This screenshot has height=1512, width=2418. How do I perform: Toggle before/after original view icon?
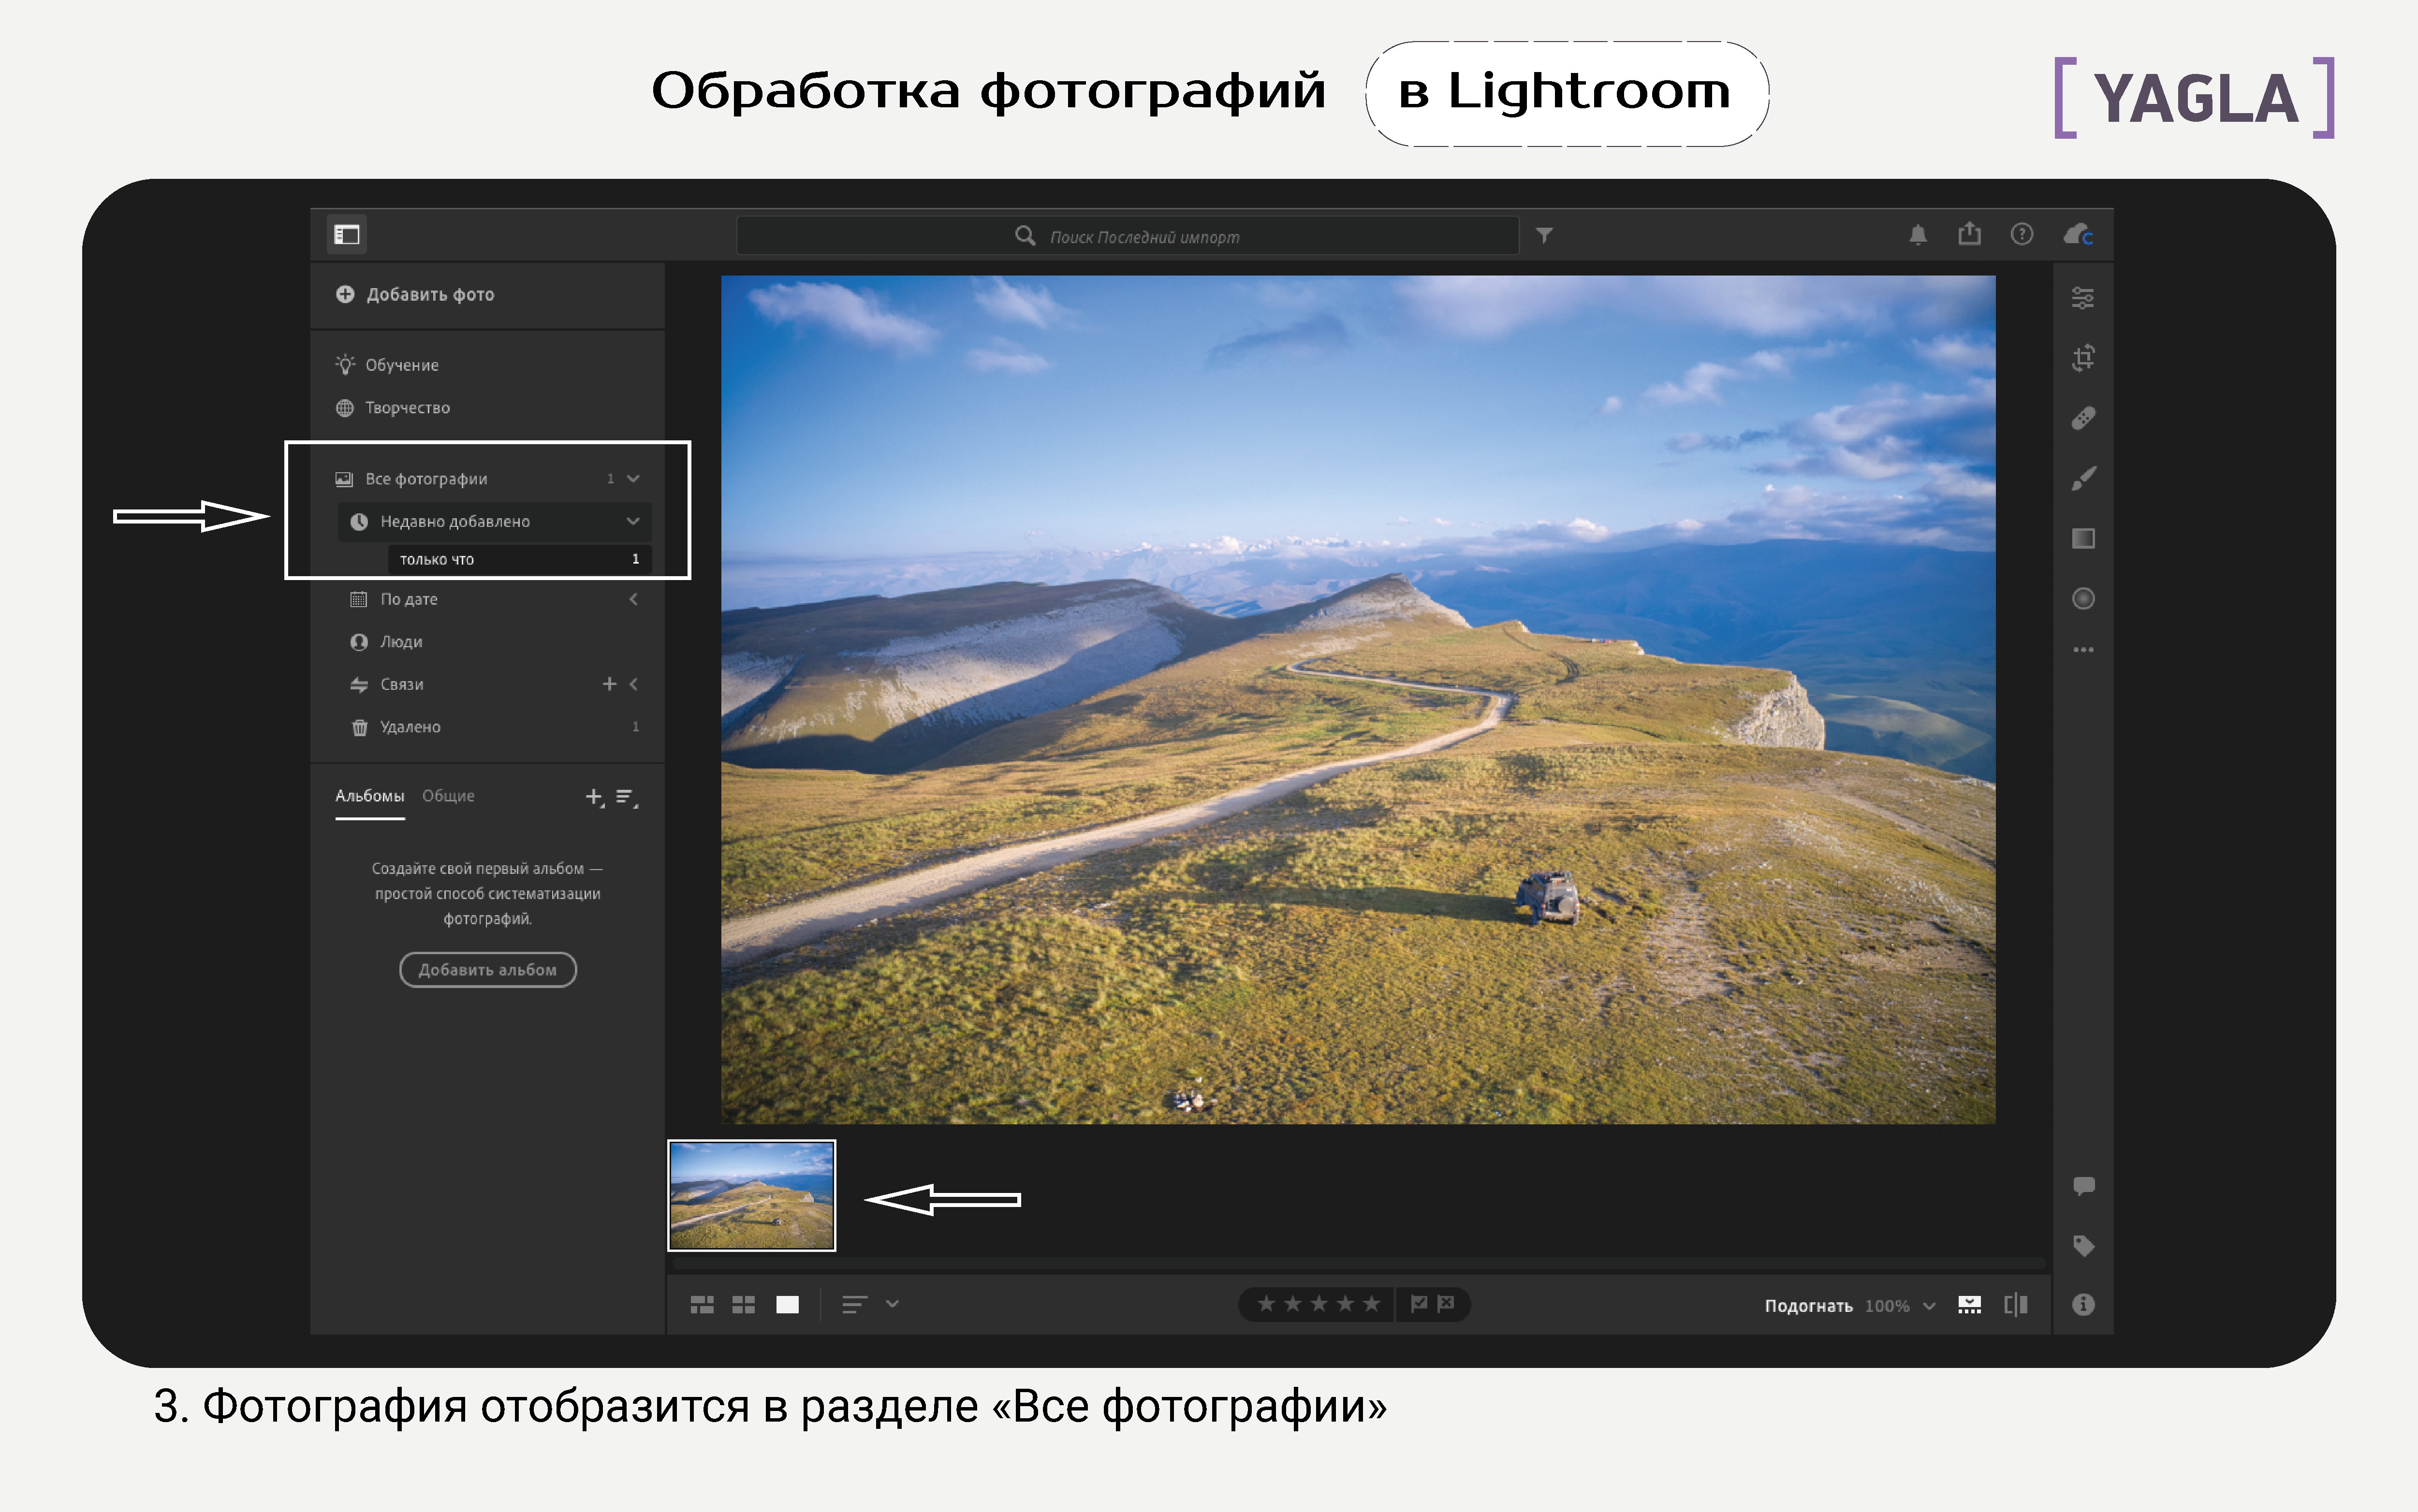(x=2016, y=1304)
